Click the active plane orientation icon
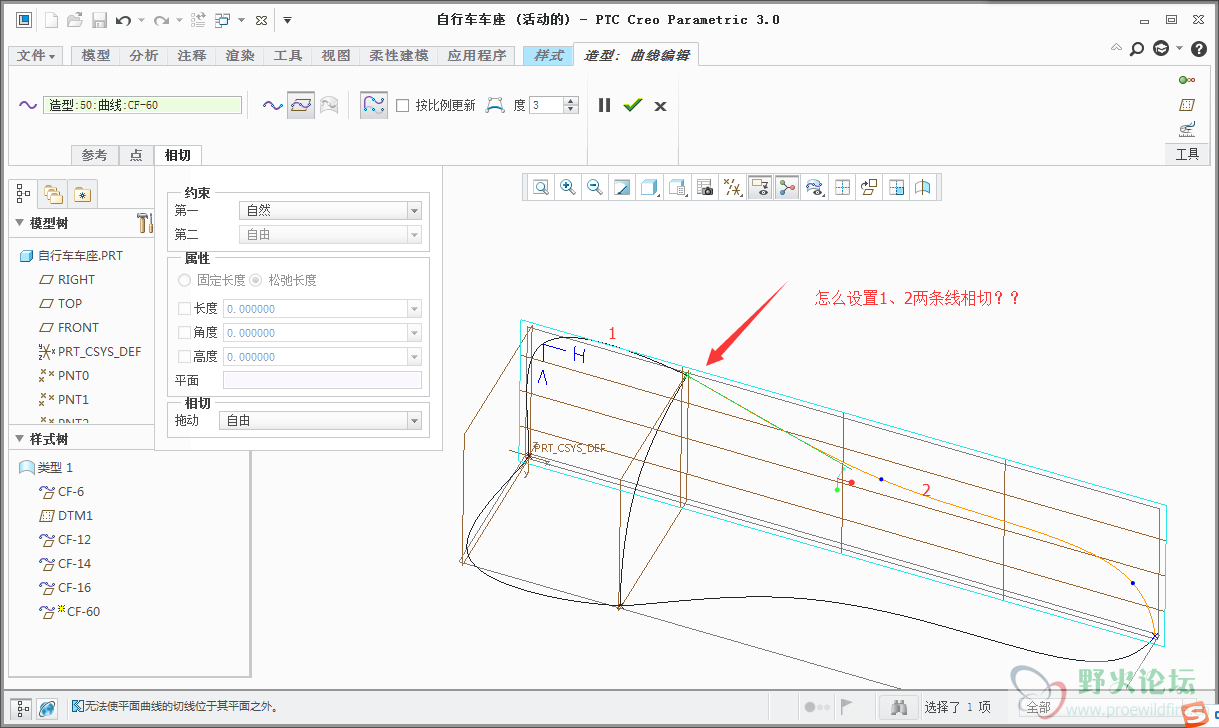This screenshot has height=728, width=1219. [x=869, y=187]
